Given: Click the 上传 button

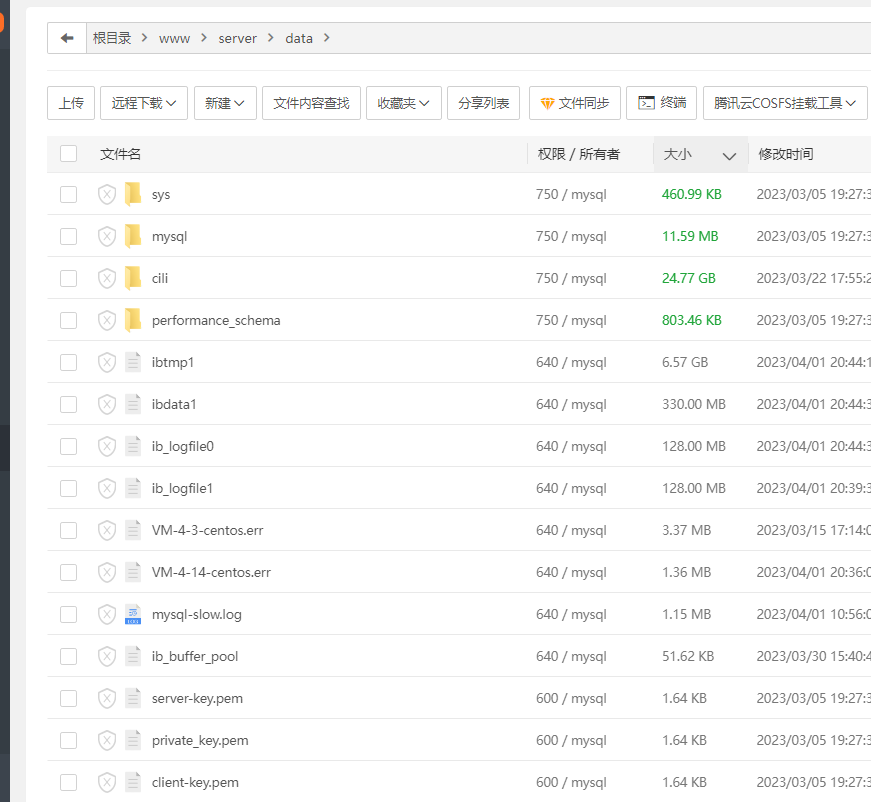Looking at the screenshot, I should (71, 103).
